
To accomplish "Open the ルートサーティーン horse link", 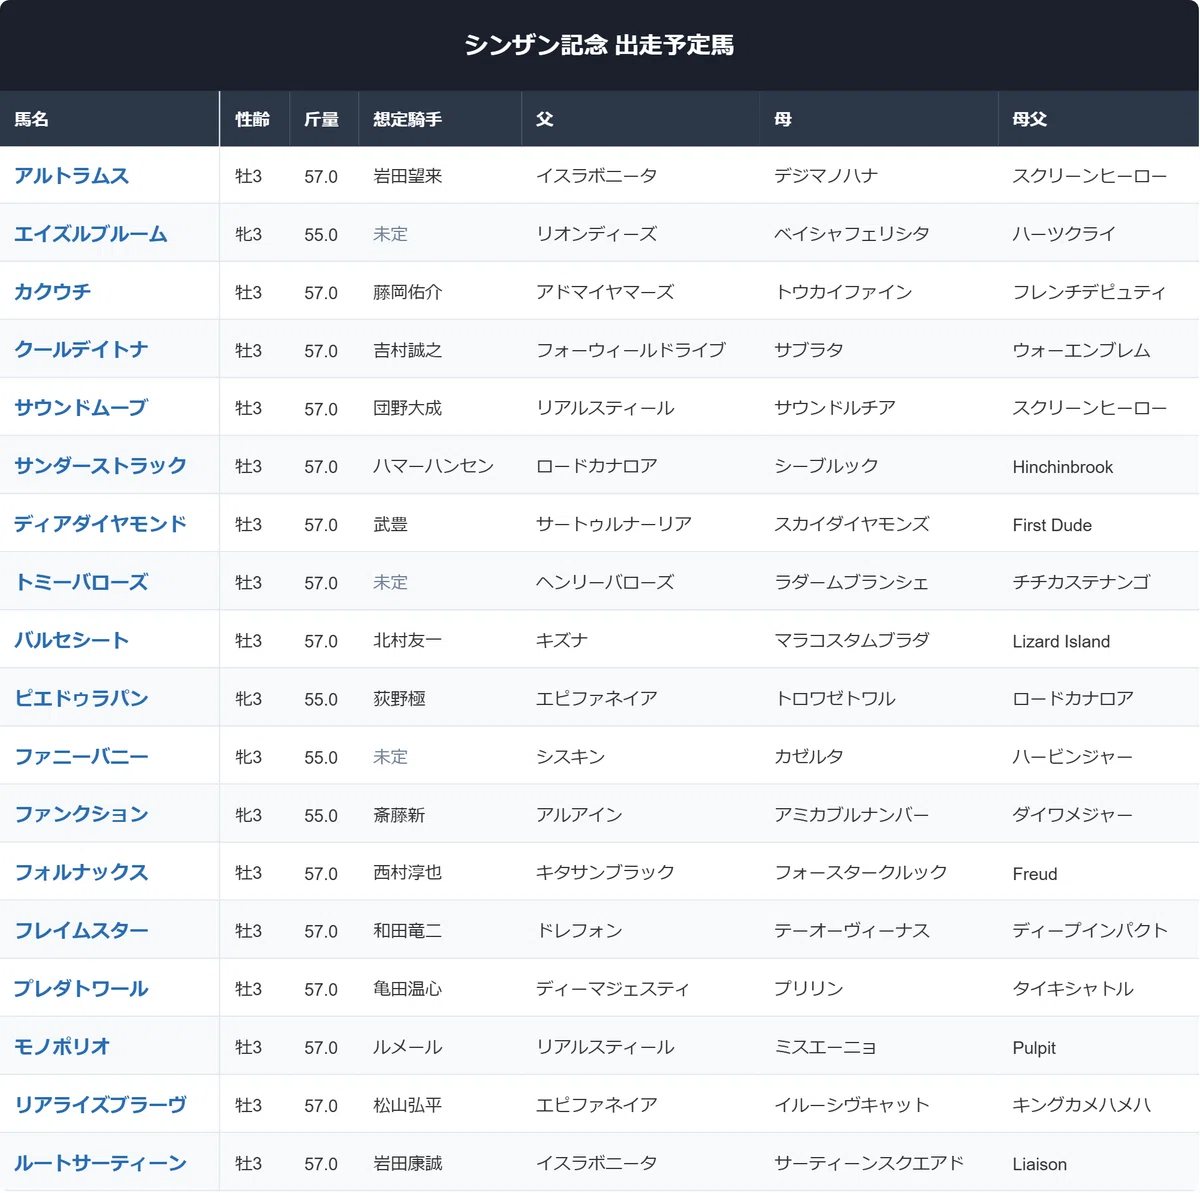I will [101, 1162].
